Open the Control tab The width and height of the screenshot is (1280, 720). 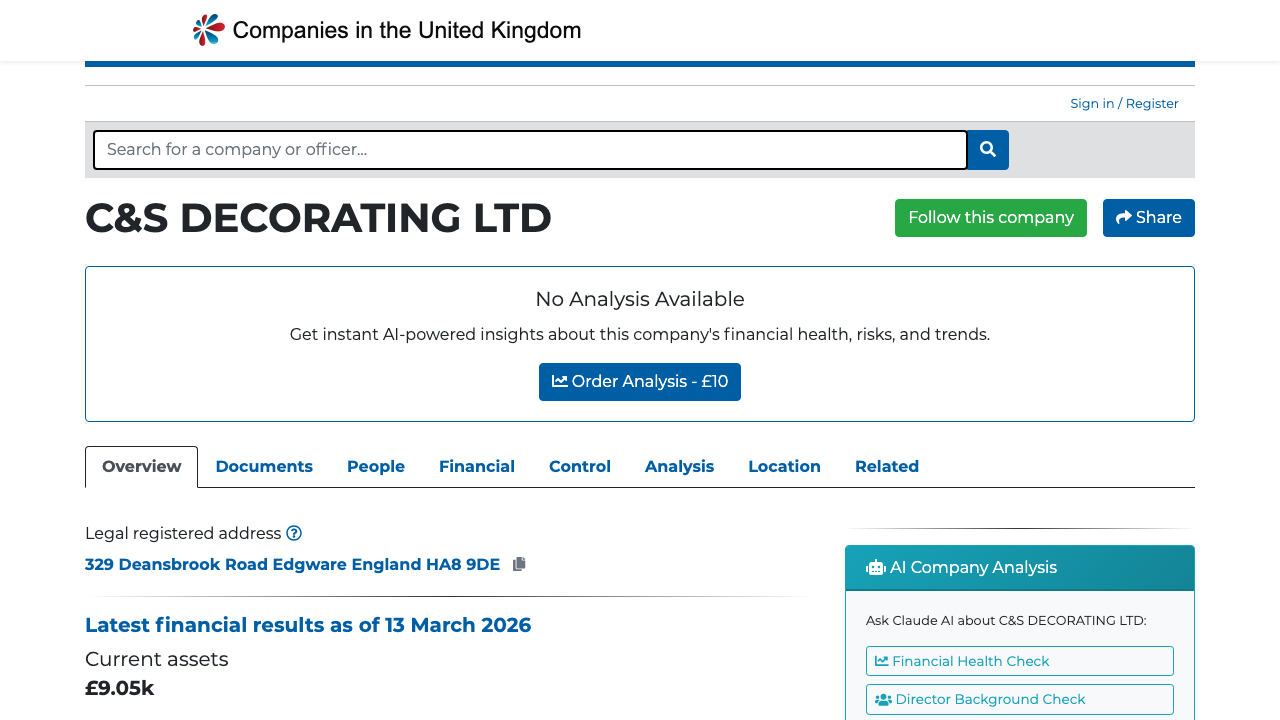tap(580, 467)
